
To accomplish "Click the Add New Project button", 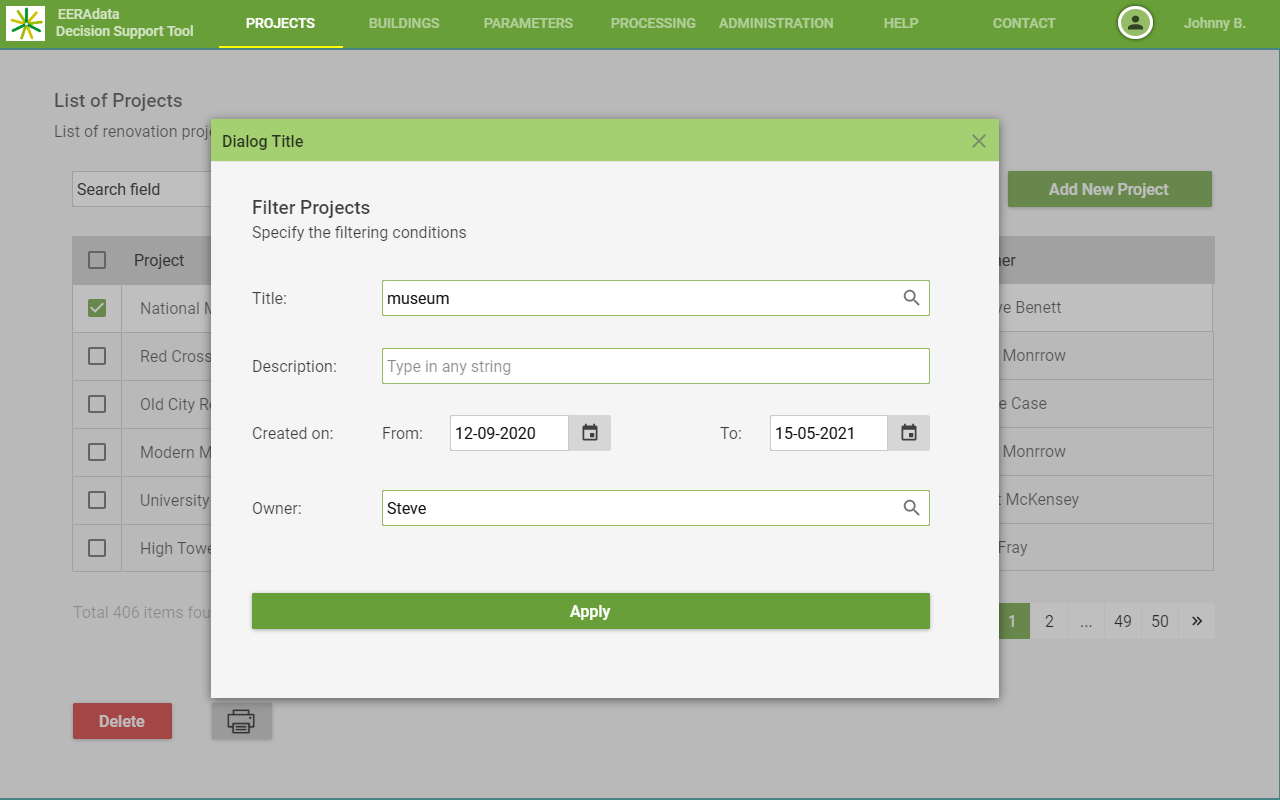I will point(1109,189).
